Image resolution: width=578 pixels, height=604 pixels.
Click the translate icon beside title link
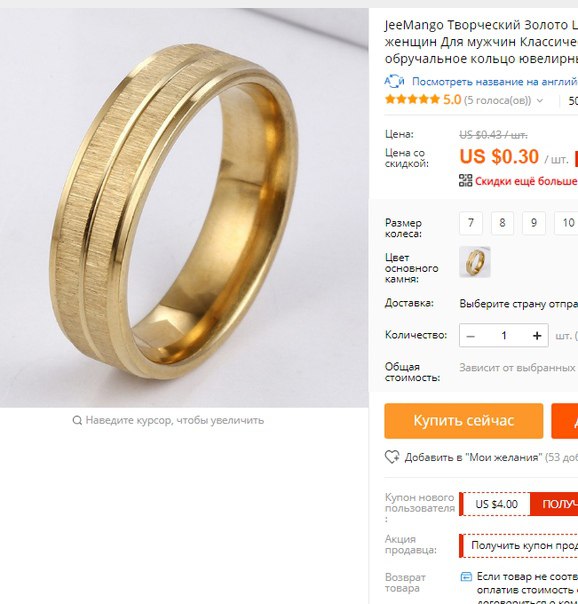click(x=394, y=81)
